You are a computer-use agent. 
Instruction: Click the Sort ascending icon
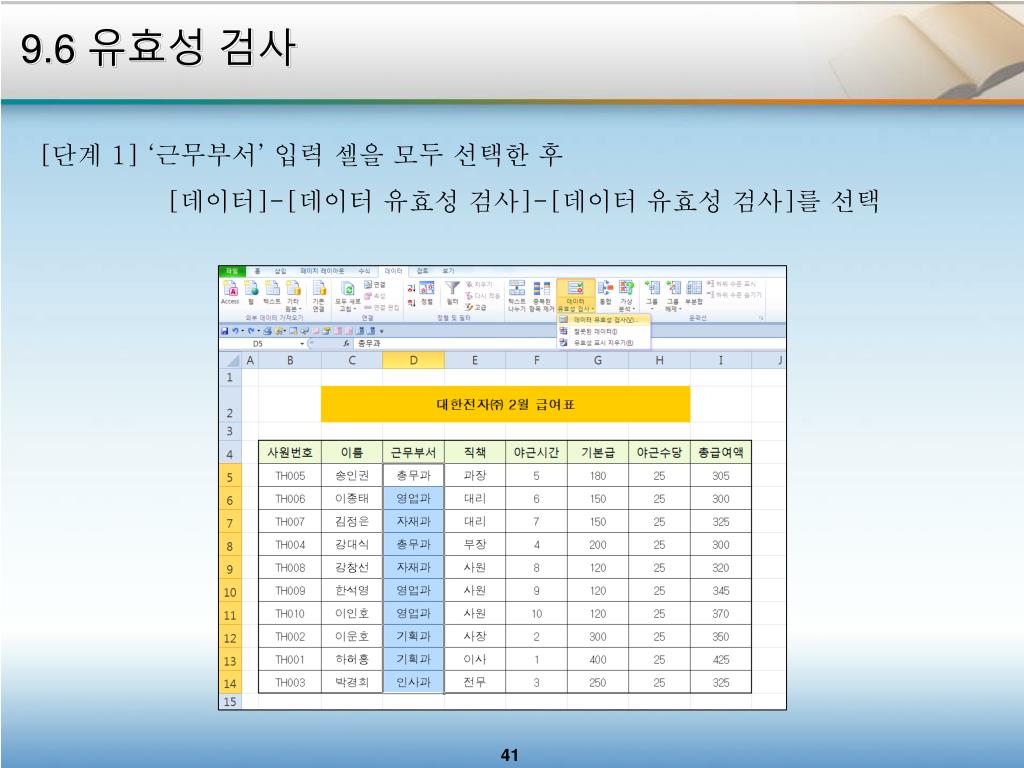[x=411, y=287]
